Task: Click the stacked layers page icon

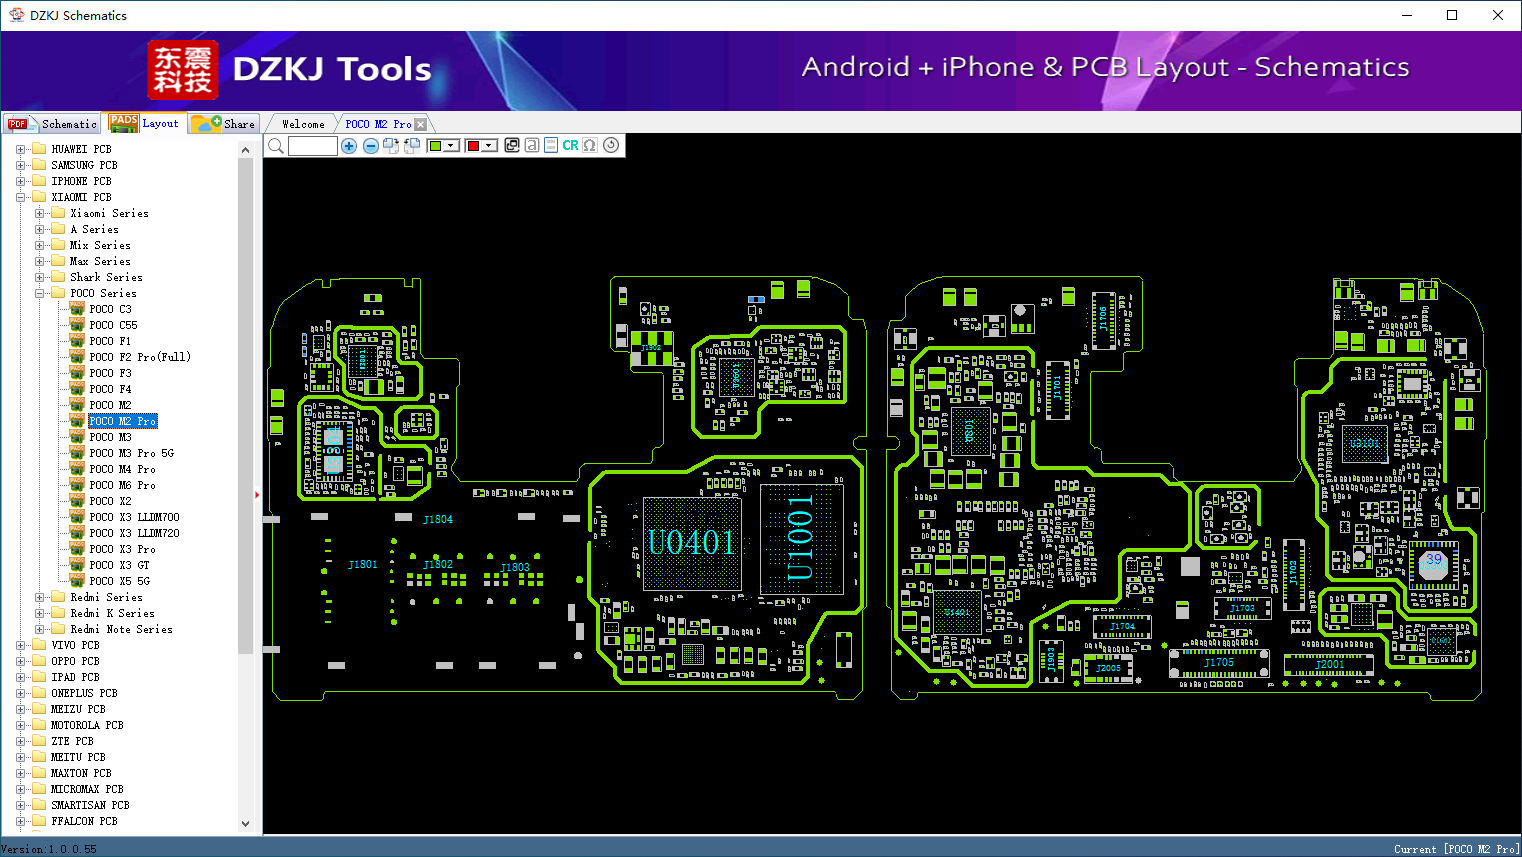Action: coord(551,145)
